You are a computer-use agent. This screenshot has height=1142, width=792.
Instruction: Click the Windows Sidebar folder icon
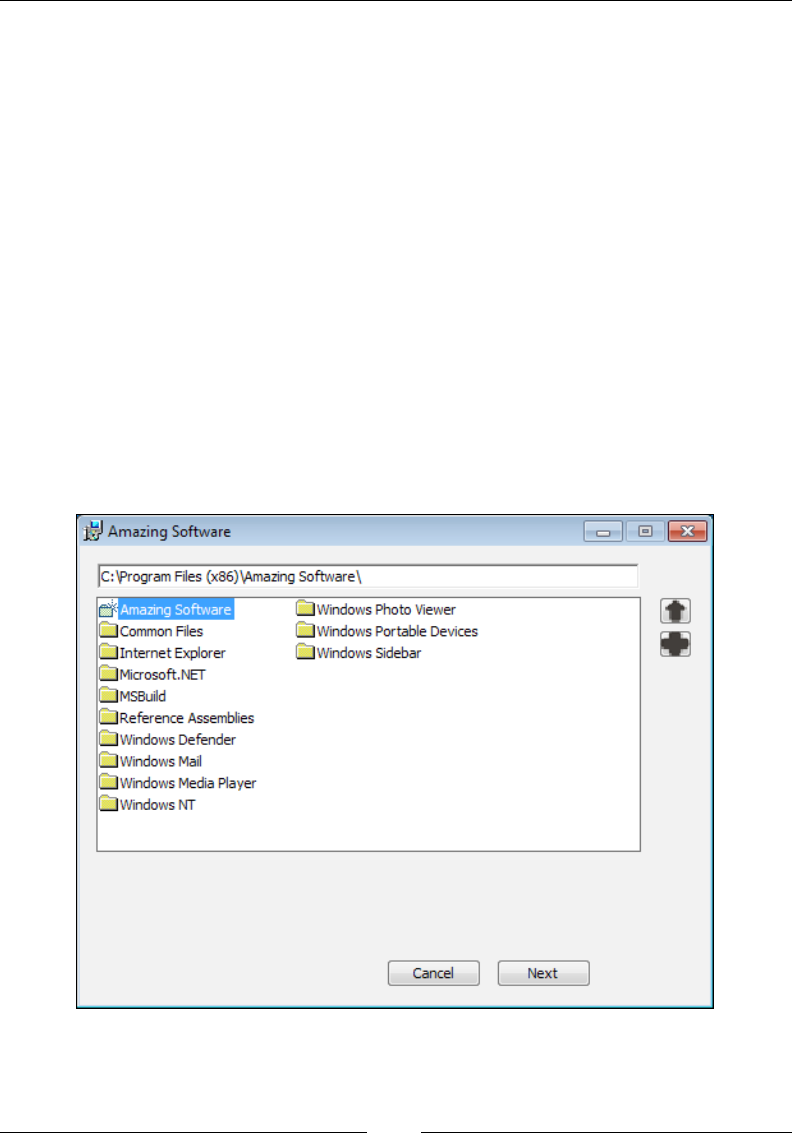[x=305, y=652]
